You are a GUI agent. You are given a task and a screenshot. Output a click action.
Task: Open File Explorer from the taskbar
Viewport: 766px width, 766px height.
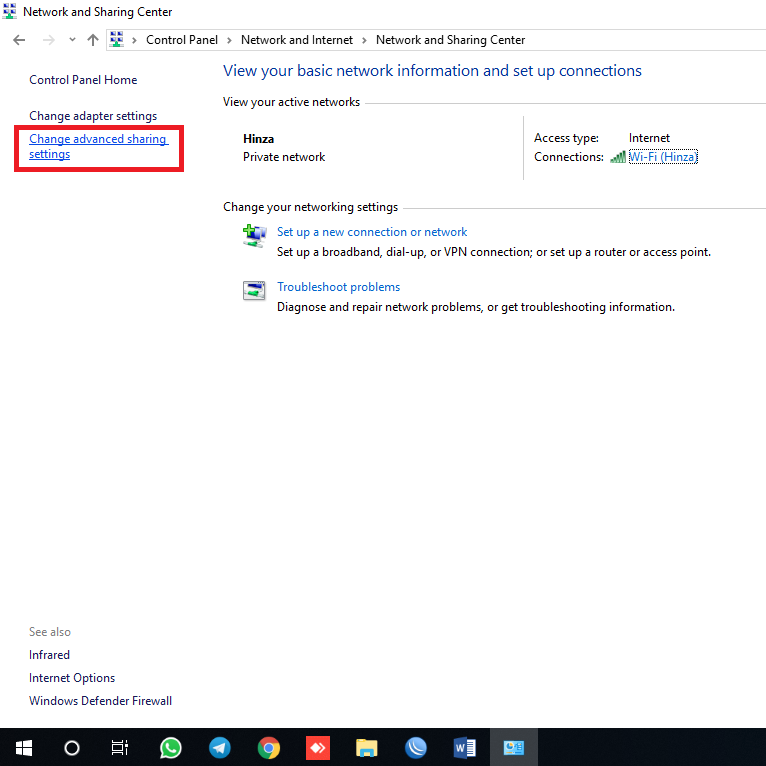coord(367,748)
